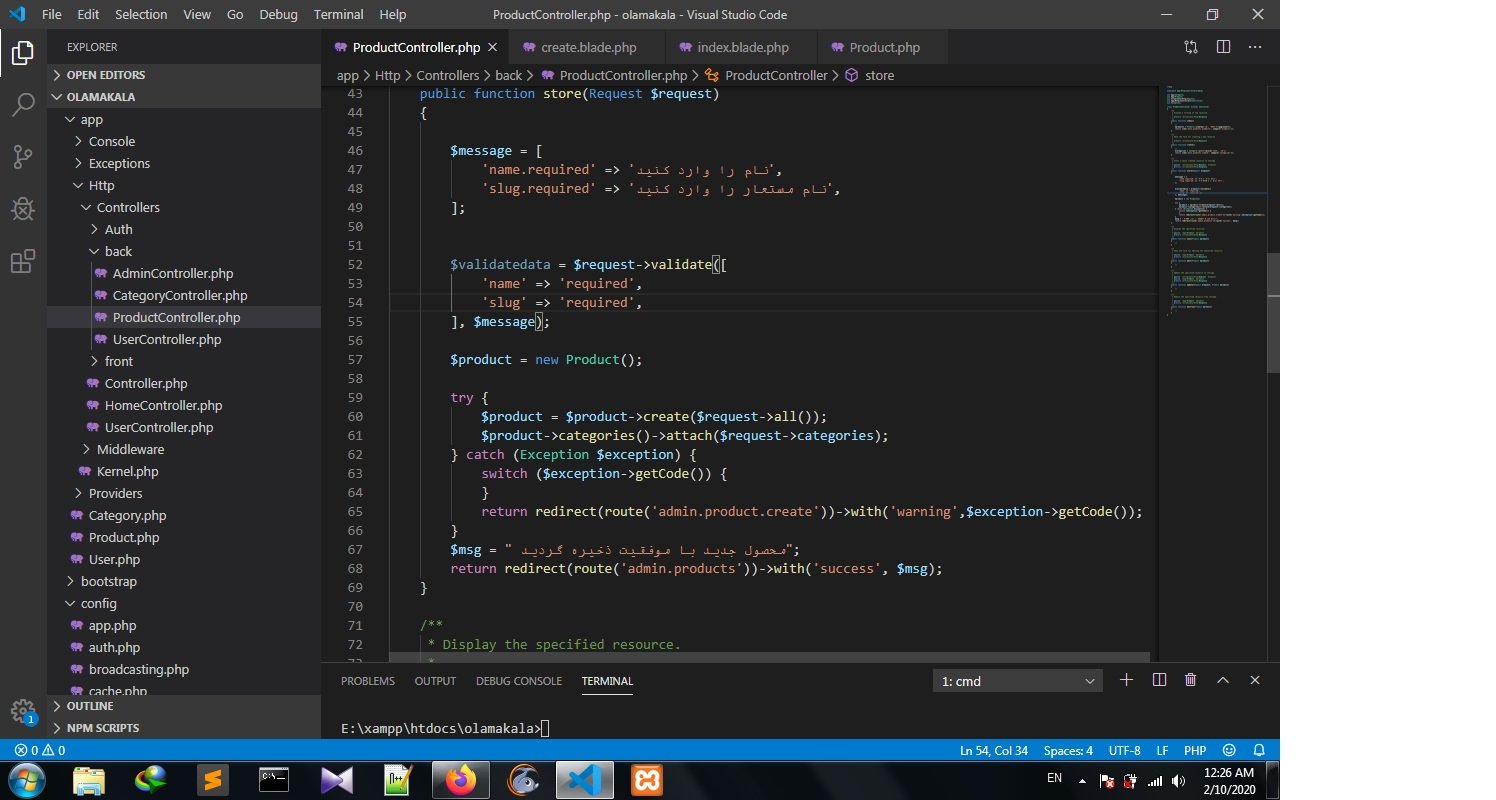Change encoding via UTF-8 status item
The height and width of the screenshot is (800, 1496).
point(1124,750)
